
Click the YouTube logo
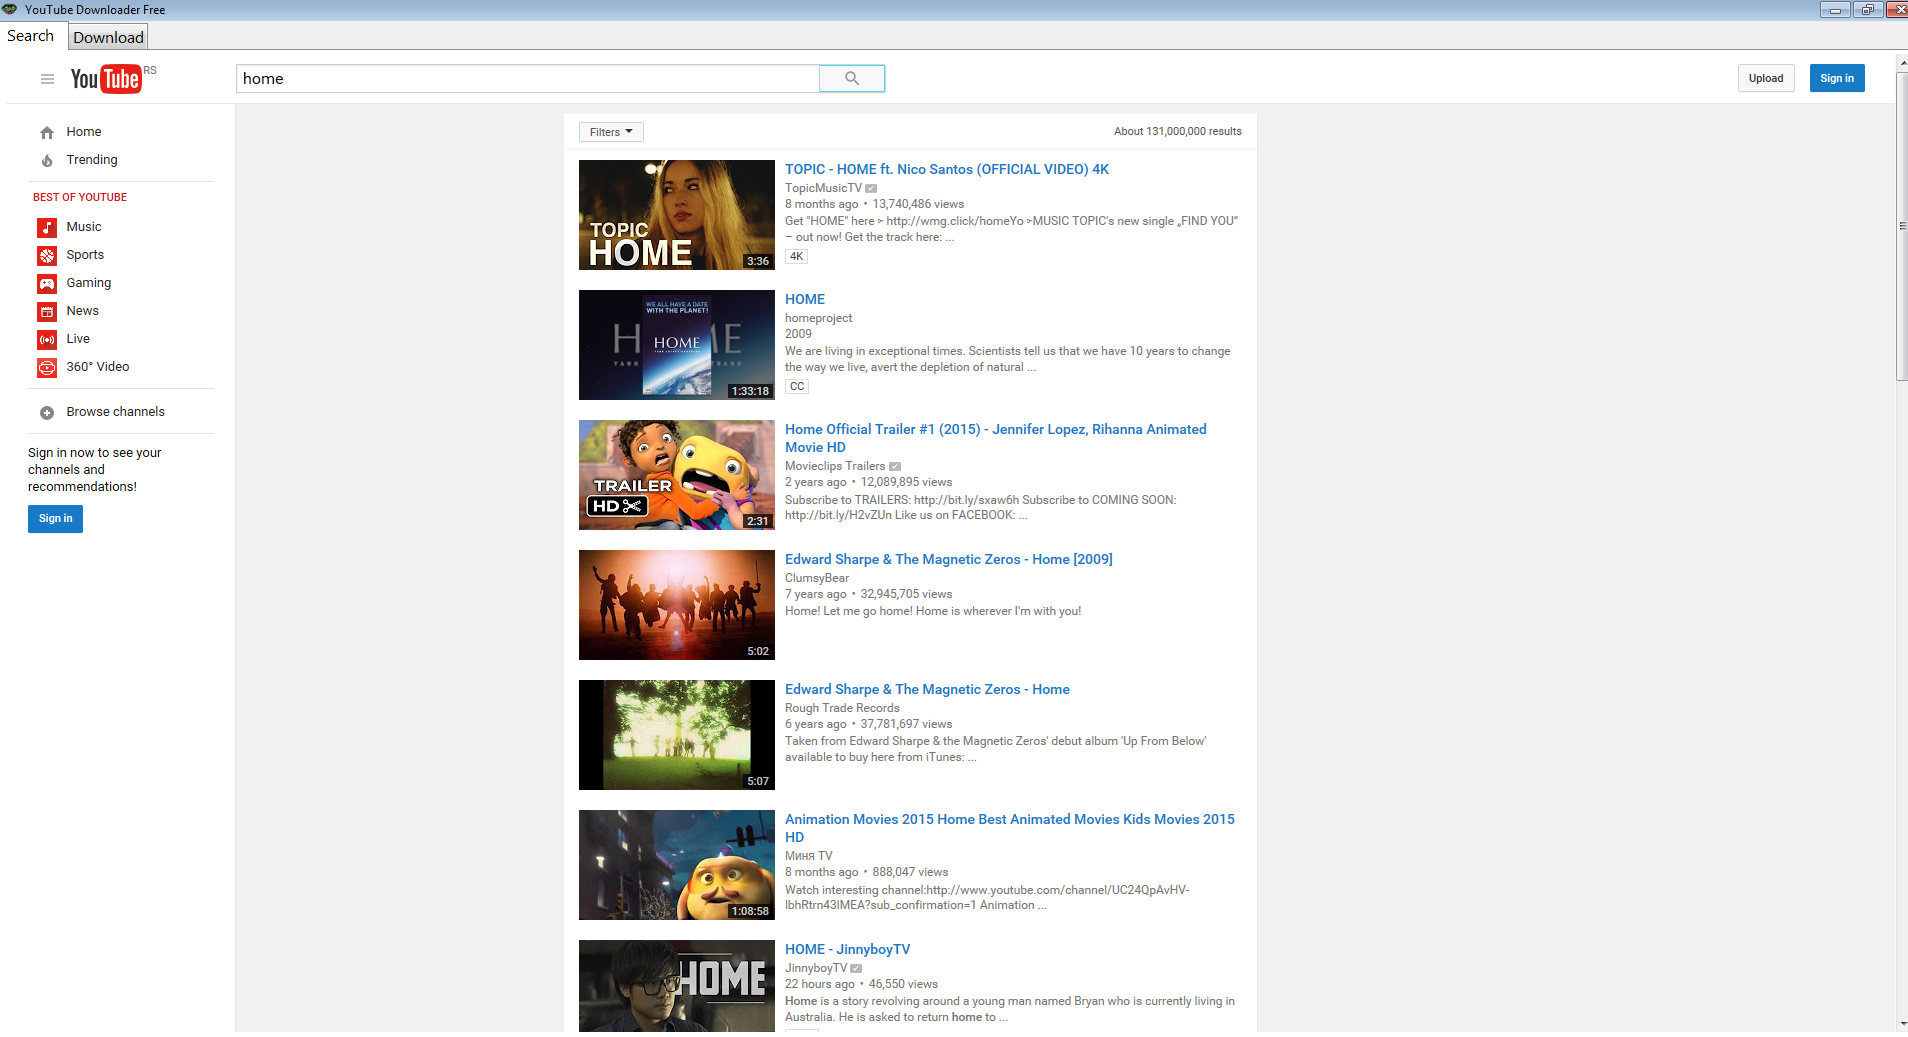[x=106, y=79]
